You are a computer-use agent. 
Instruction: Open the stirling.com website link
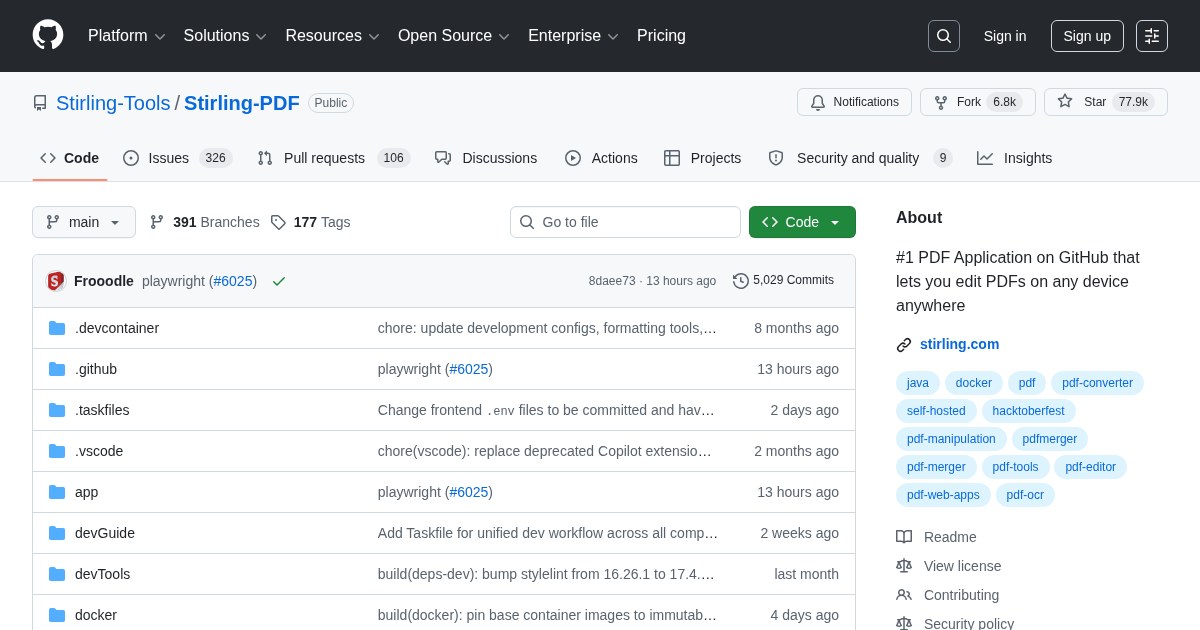tap(959, 344)
